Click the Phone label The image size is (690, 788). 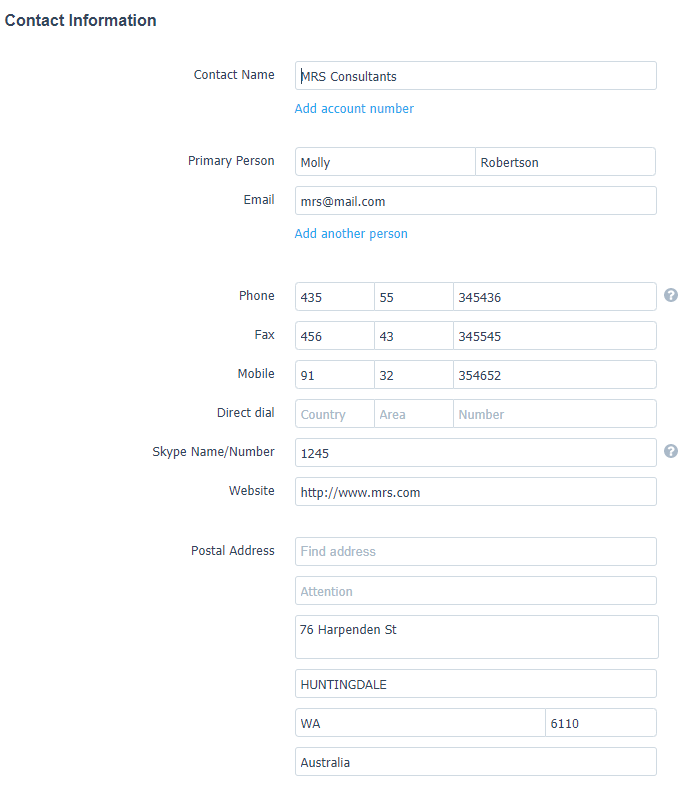tap(257, 296)
